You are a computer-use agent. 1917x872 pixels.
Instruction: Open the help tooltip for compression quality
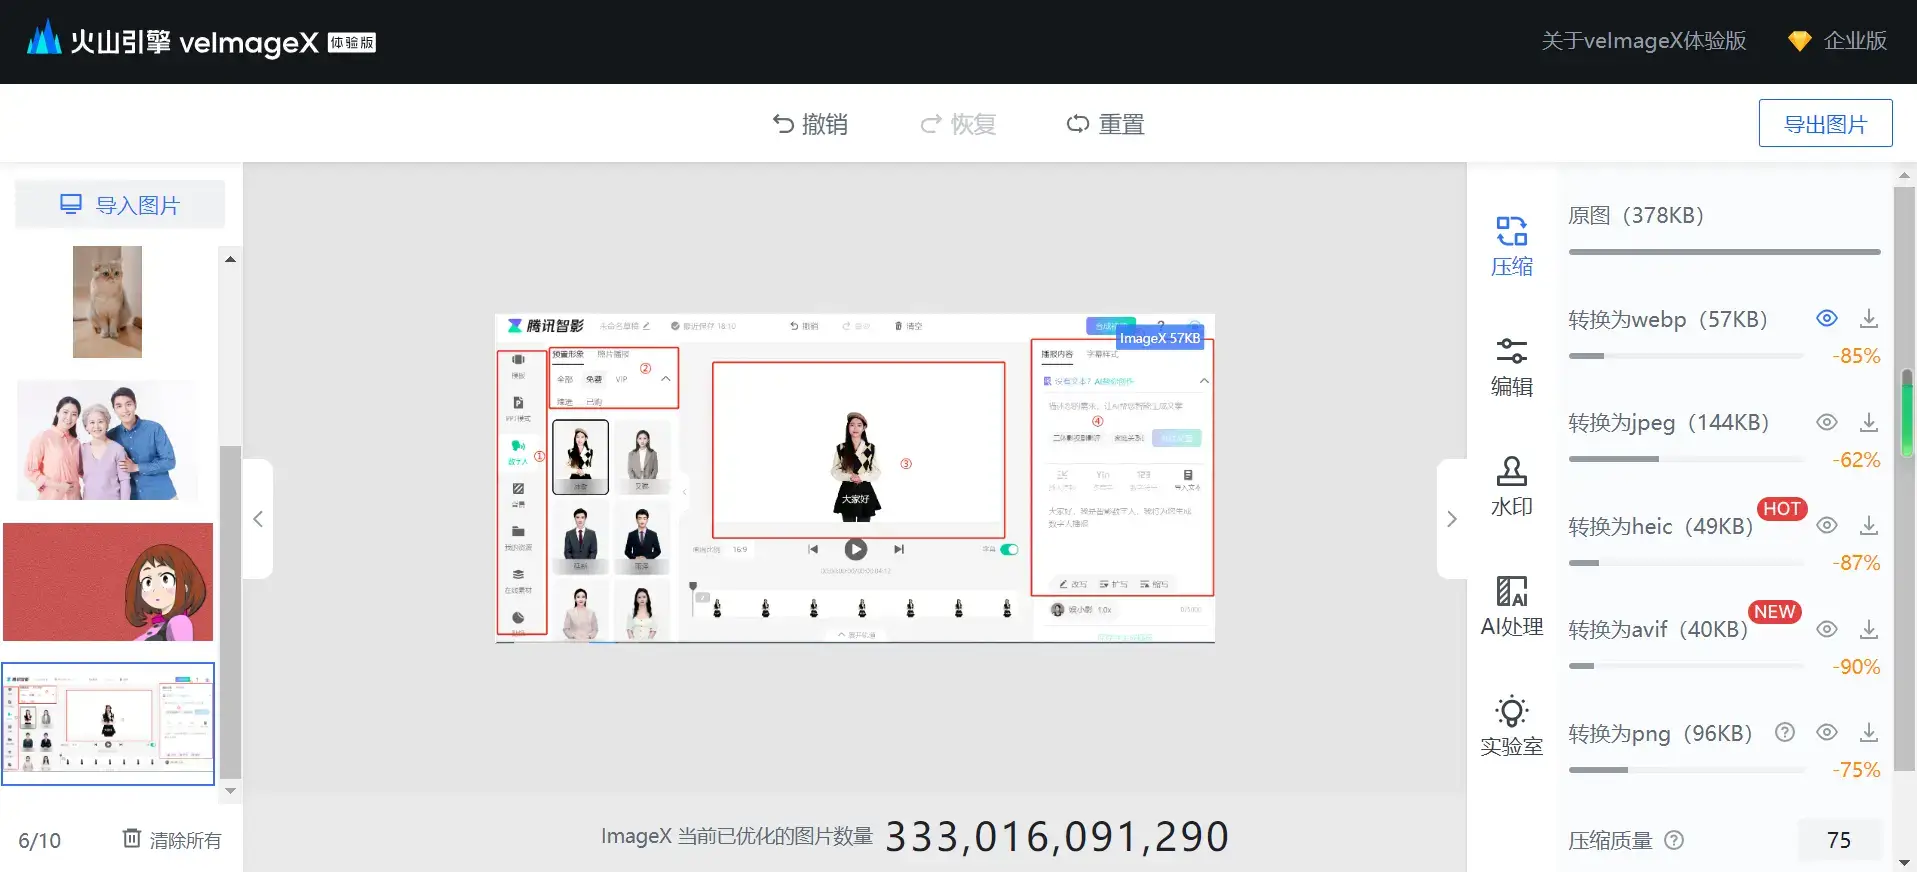[x=1674, y=840]
